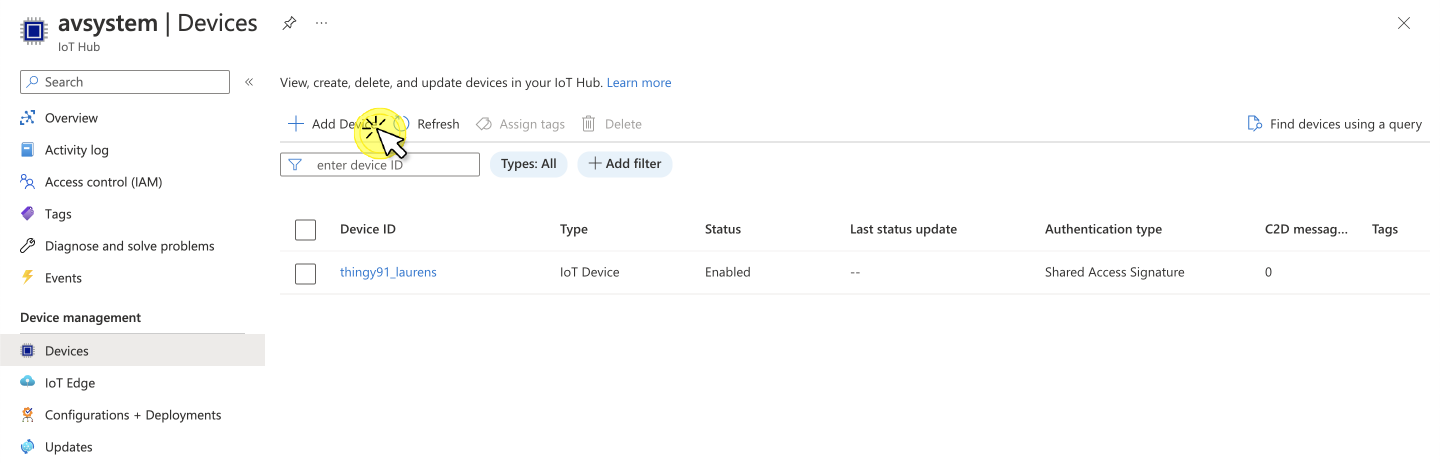This screenshot has width=1440, height=463.
Task: Collapse the sidebar with double chevron
Action: coord(249,82)
